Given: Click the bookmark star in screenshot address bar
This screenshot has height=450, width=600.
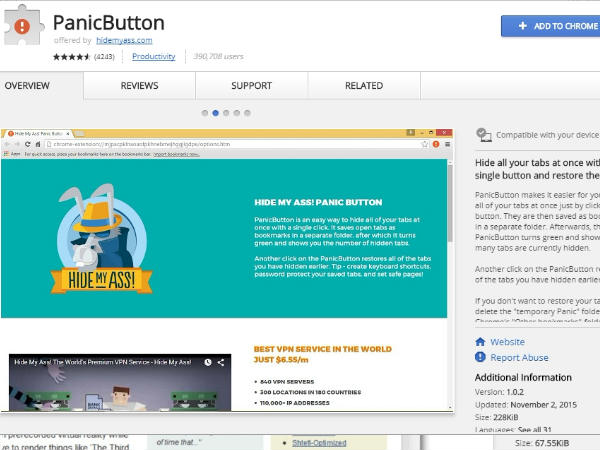Looking at the screenshot, I should coord(425,144).
